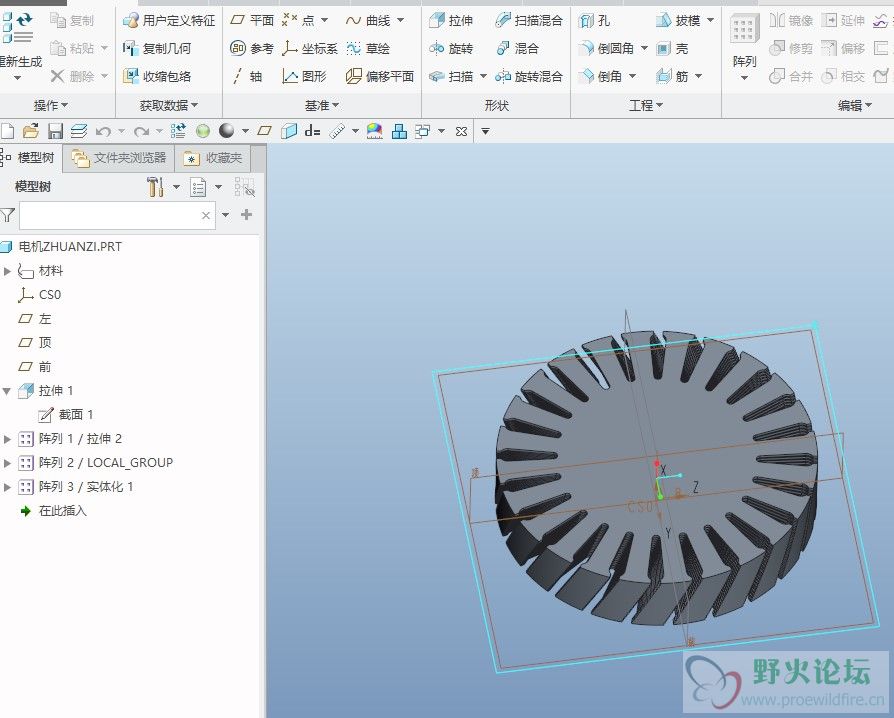This screenshot has width=894, height=718.
Task: Click the Redo arrow icon
Action: [x=141, y=132]
